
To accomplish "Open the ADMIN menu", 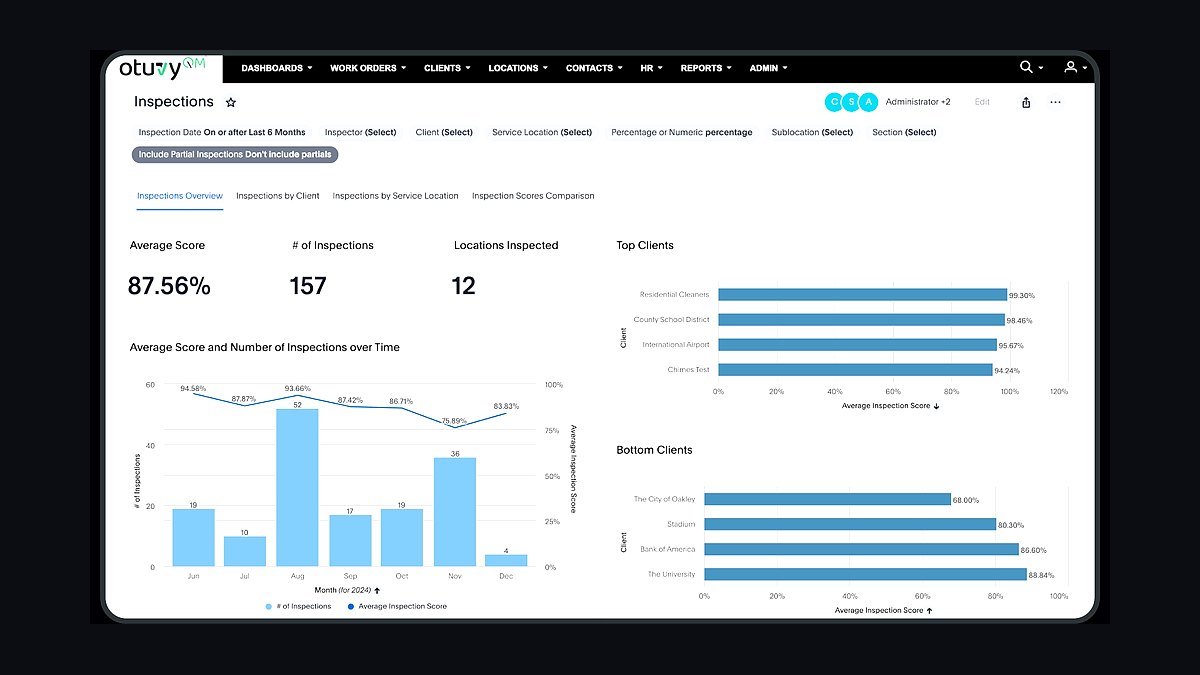I will point(769,68).
